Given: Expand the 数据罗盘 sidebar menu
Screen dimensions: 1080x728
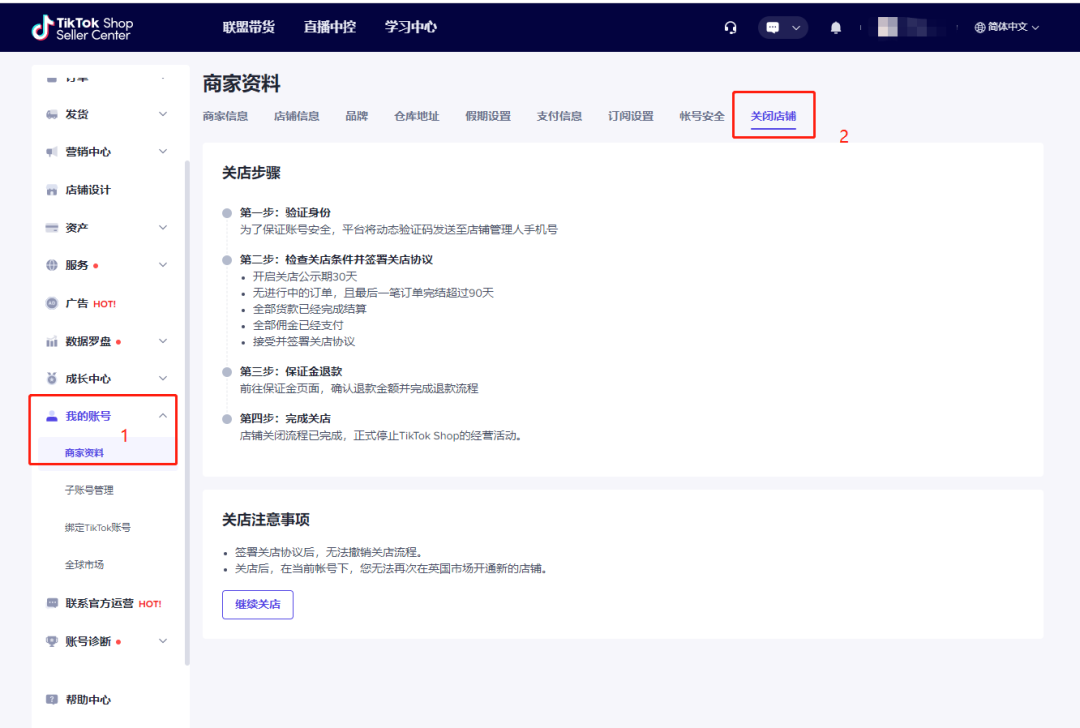Looking at the screenshot, I should pyautogui.click(x=163, y=341).
